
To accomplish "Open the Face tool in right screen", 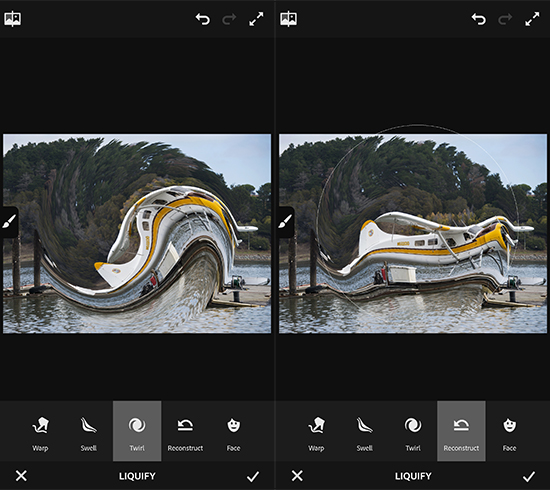I will (x=509, y=432).
